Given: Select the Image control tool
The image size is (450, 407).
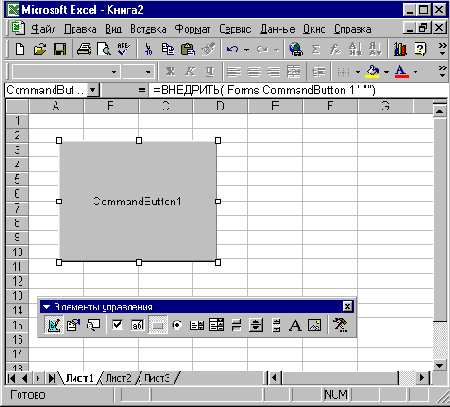Looking at the screenshot, I should click(x=315, y=325).
